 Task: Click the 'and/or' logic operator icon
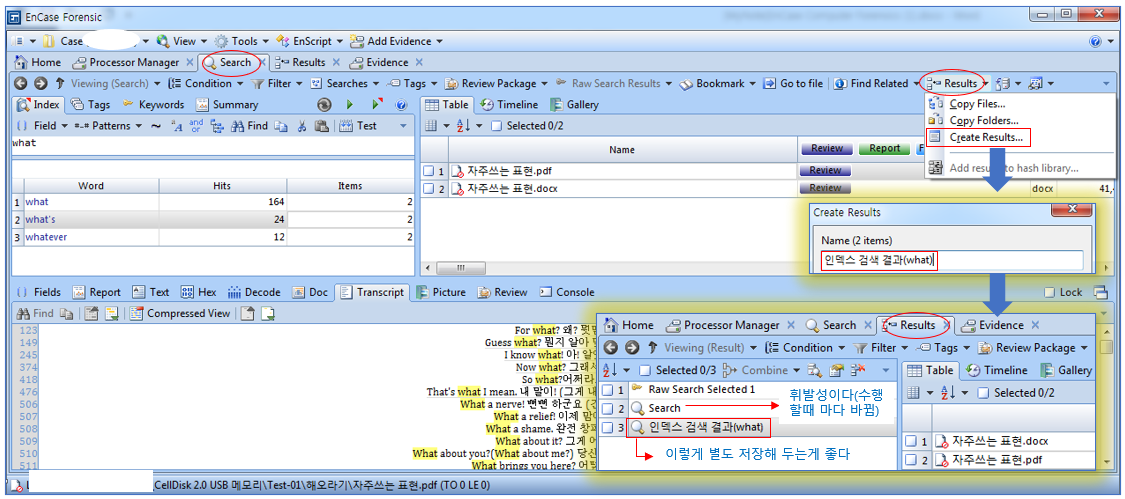click(x=196, y=126)
